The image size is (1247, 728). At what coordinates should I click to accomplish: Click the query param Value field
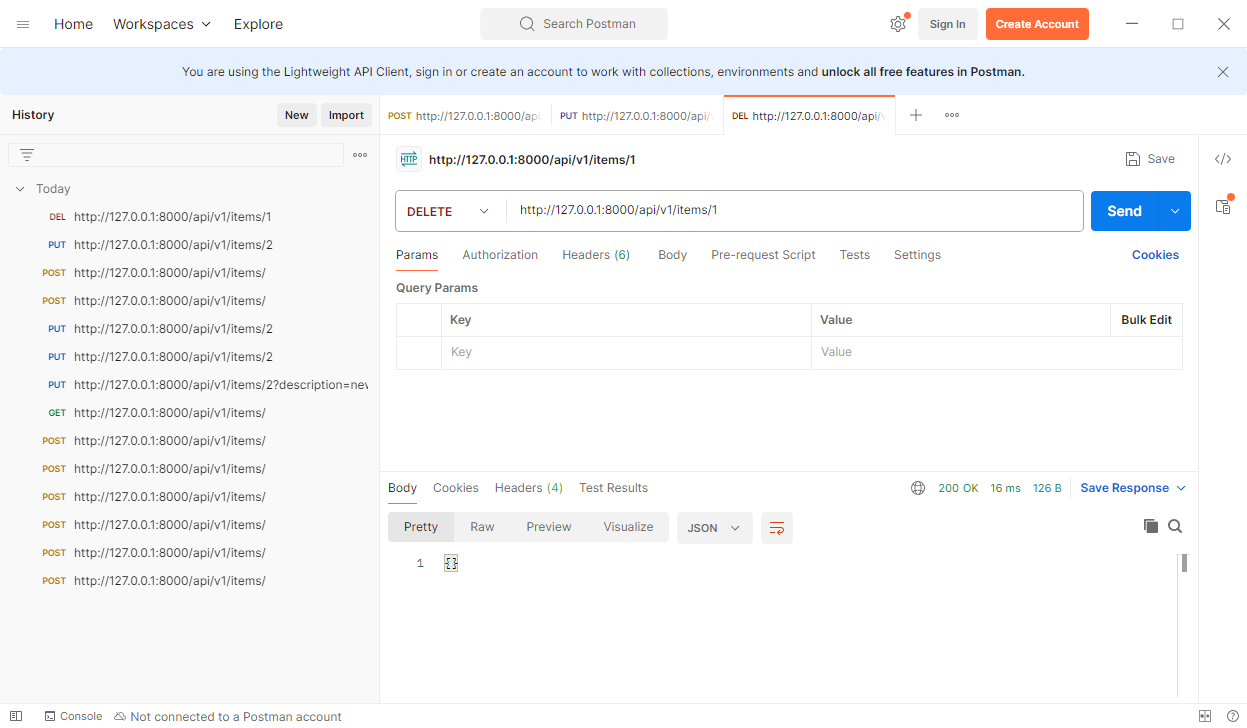996,352
